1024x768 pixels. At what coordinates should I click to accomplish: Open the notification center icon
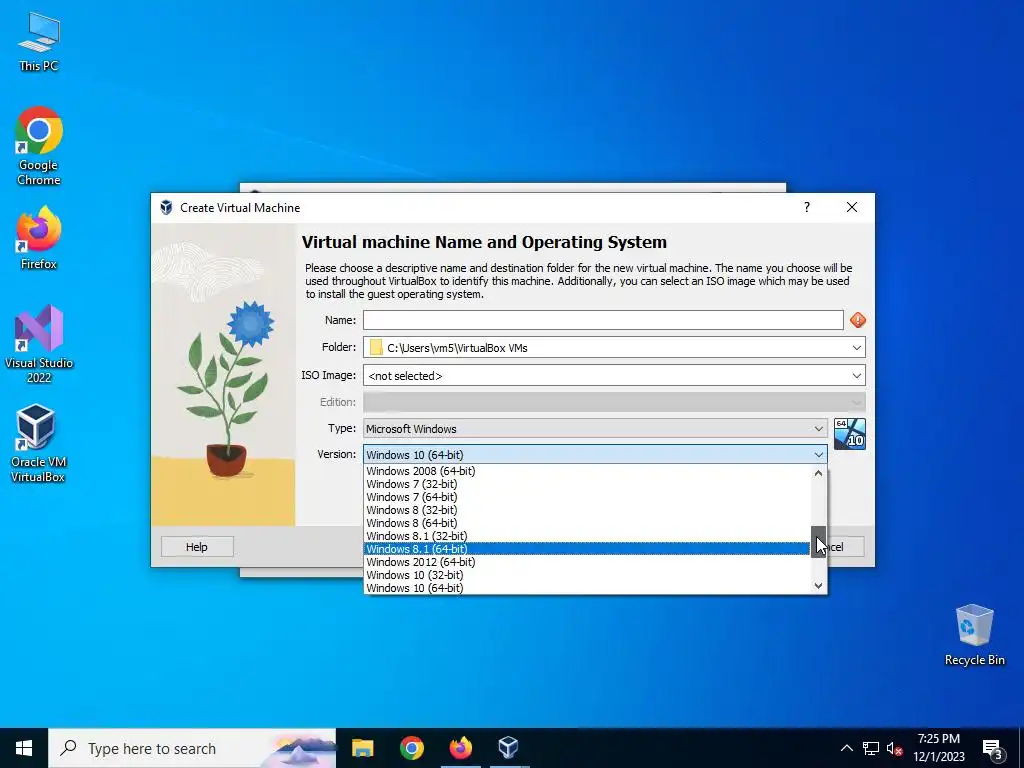pyautogui.click(x=993, y=749)
